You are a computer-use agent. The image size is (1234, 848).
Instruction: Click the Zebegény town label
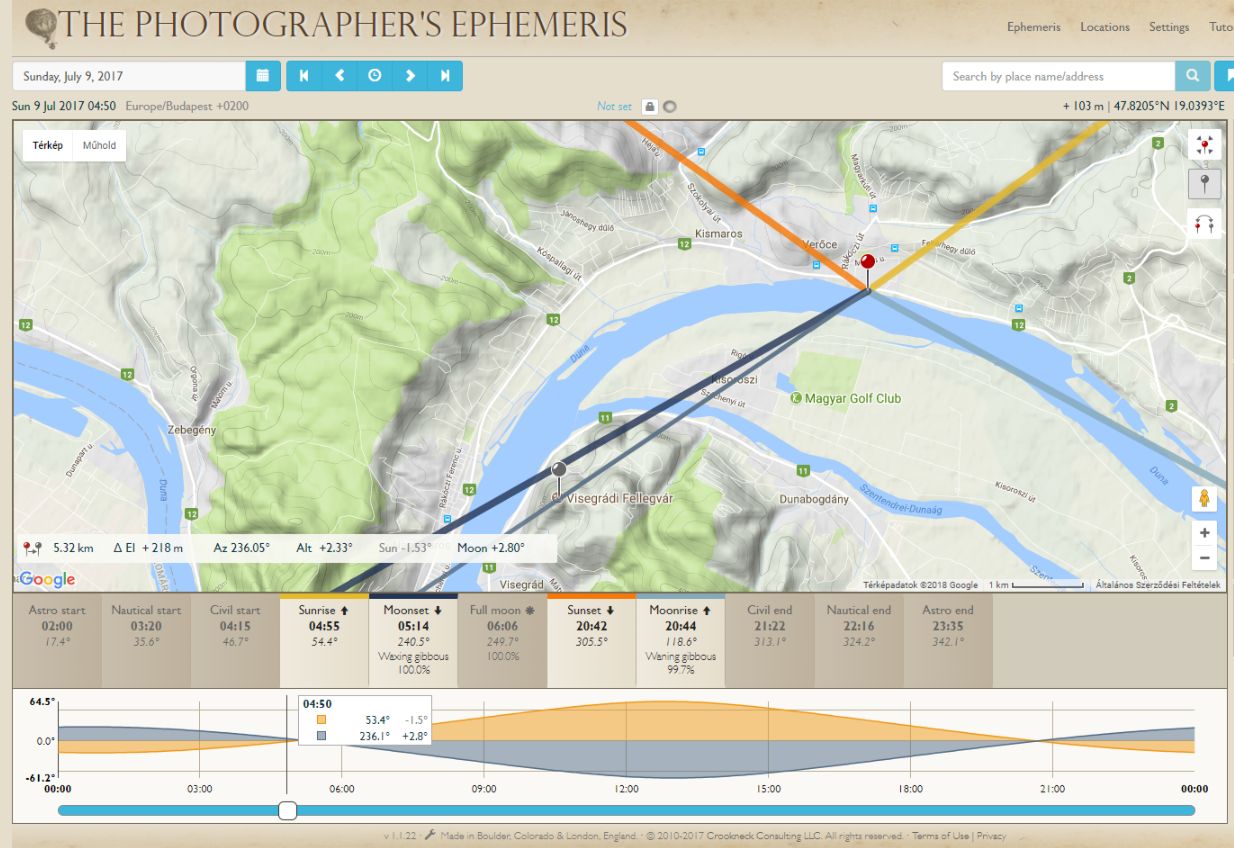tap(191, 430)
